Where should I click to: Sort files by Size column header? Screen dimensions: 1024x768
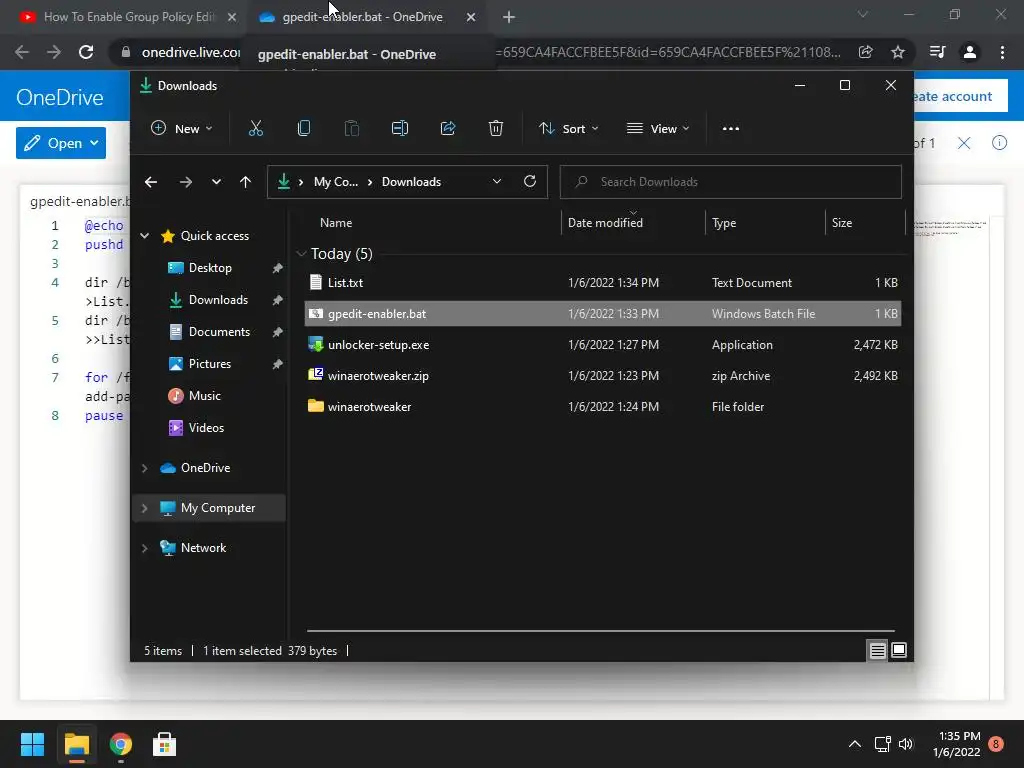(842, 223)
